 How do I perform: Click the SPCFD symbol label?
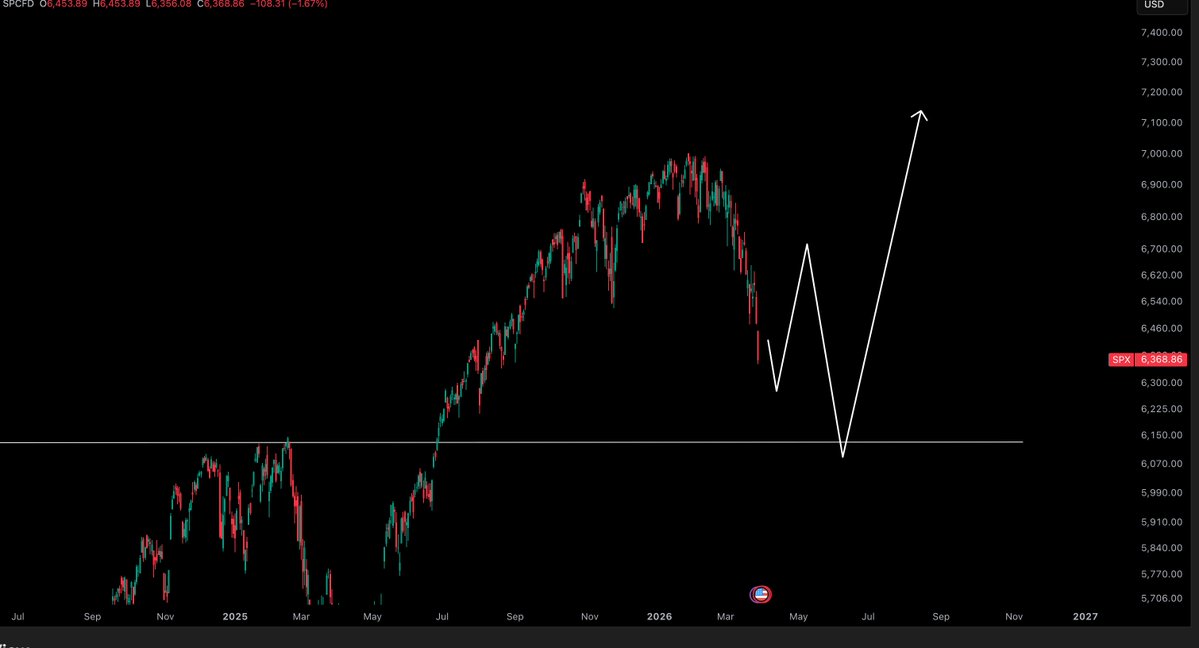(x=18, y=5)
